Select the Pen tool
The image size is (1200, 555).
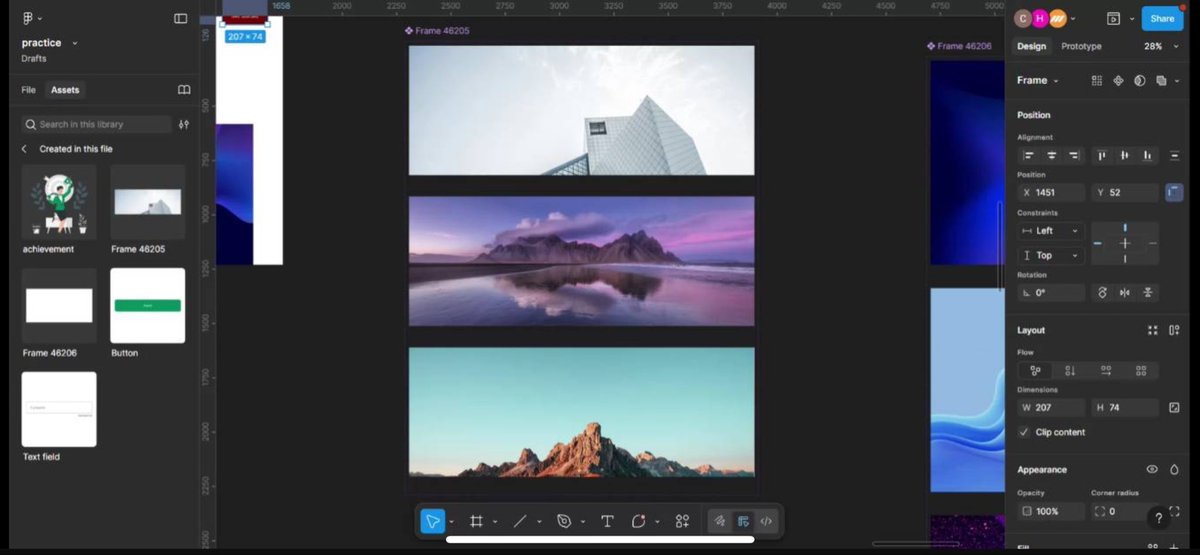(564, 521)
